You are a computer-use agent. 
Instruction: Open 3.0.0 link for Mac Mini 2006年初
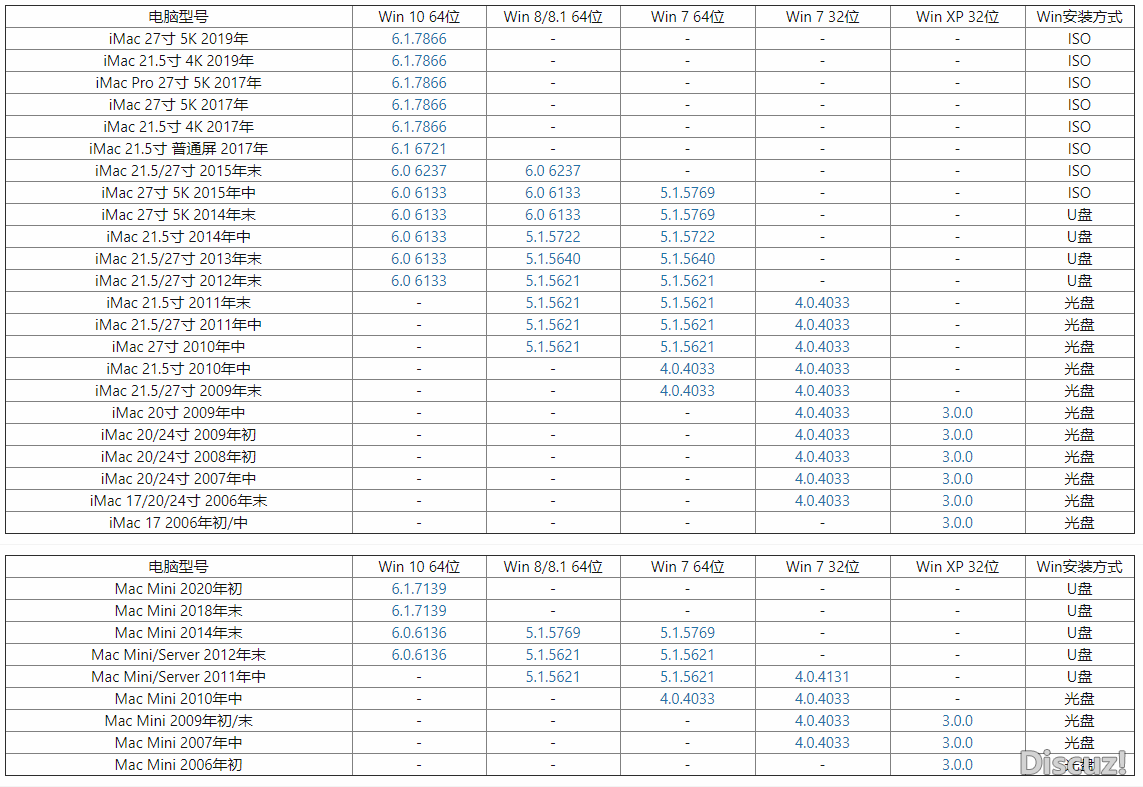[957, 764]
